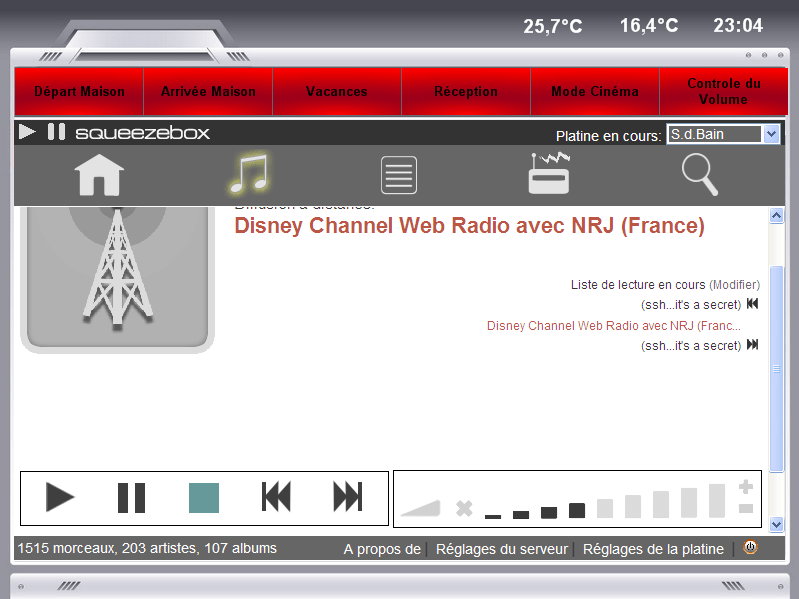Skip to previous track in bottom controls

276,497
